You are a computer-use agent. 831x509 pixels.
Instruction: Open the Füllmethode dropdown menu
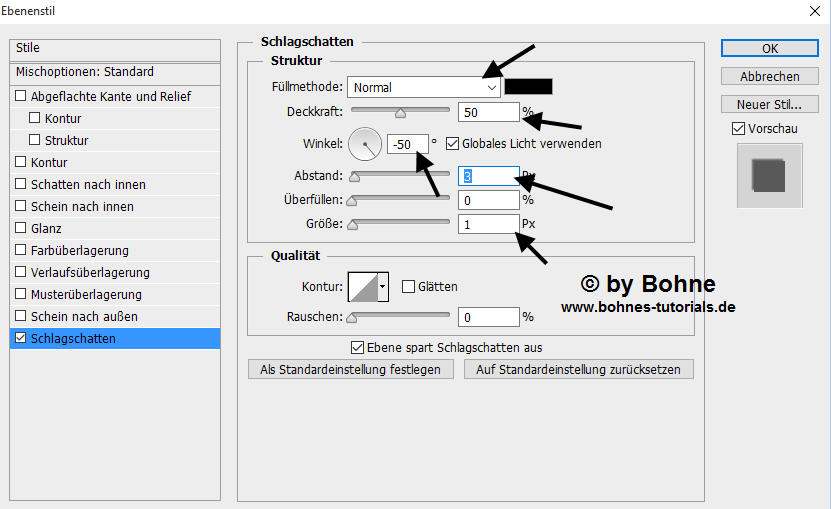coord(424,88)
